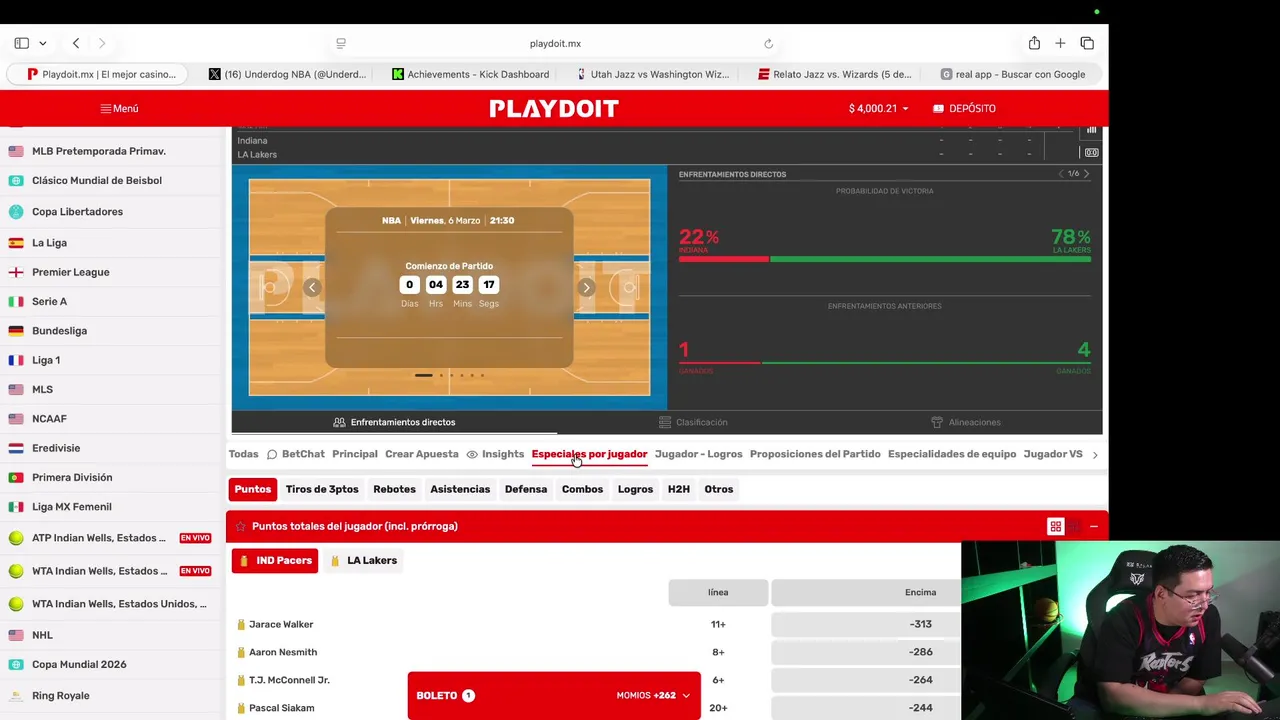The height and width of the screenshot is (720, 1280).
Task: Click the Netherlands flag icon for Eredivisie
Action: 16,448
